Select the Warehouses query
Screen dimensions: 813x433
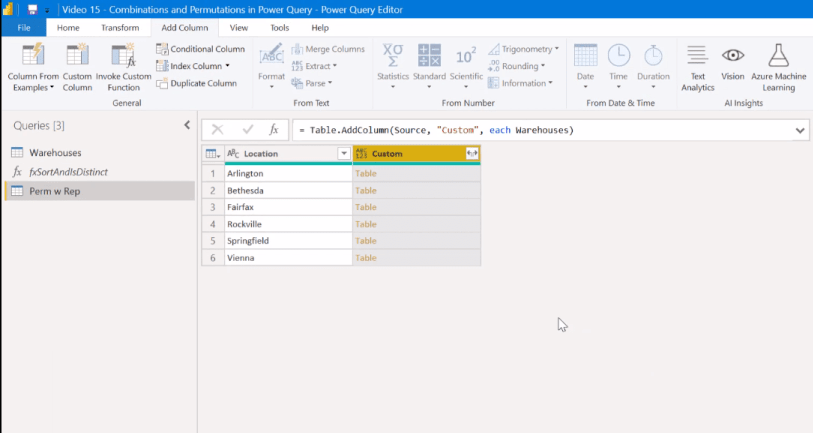(x=99, y=152)
